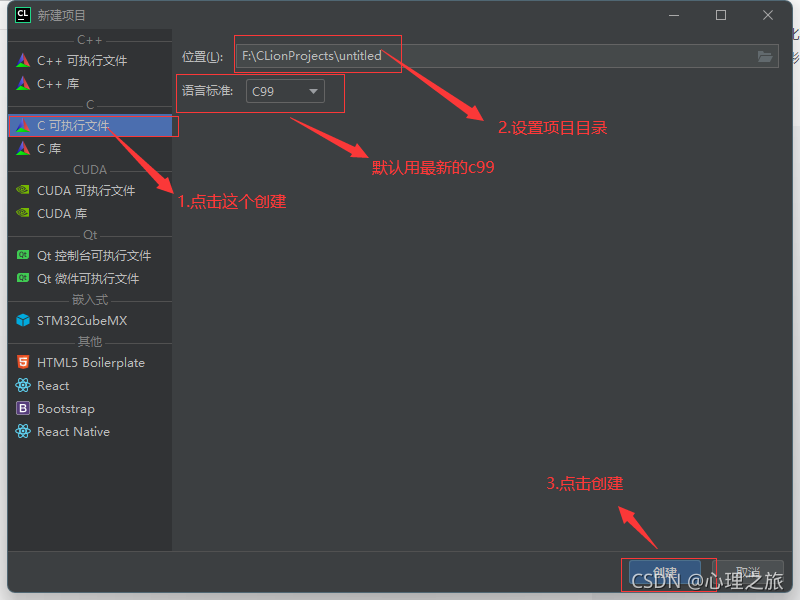Screen dimensions: 800x600
Task: Click the React atom icon beside React
Action: tap(23, 385)
